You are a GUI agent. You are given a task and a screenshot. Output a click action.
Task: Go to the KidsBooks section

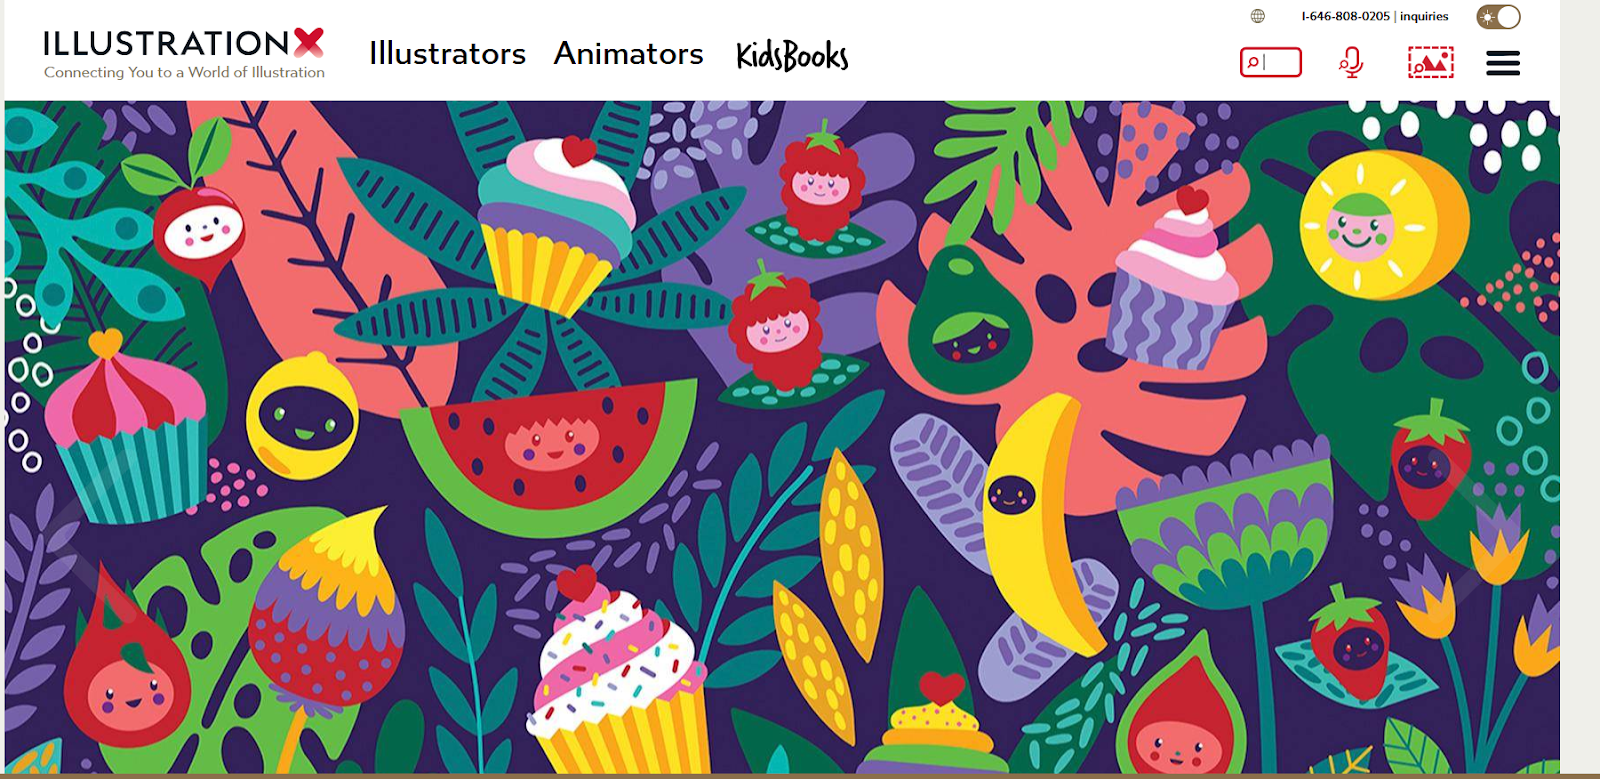[792, 56]
